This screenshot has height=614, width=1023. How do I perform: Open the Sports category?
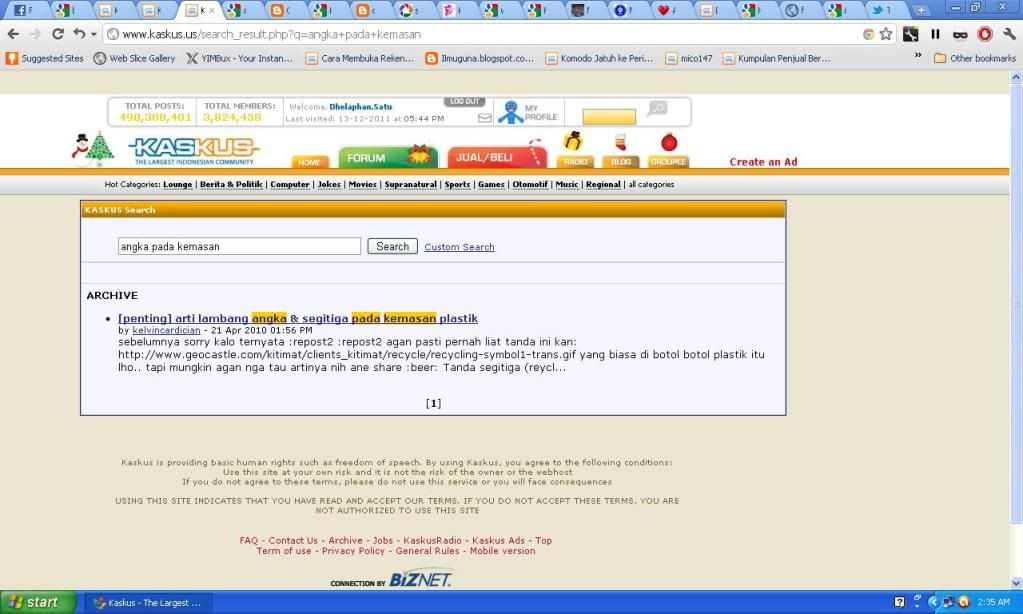(457, 185)
